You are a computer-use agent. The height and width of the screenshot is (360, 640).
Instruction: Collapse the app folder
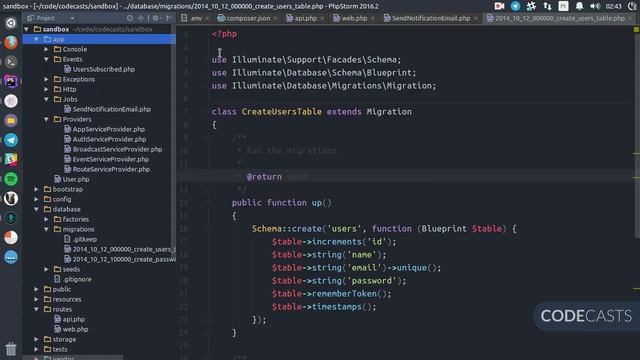[37, 39]
